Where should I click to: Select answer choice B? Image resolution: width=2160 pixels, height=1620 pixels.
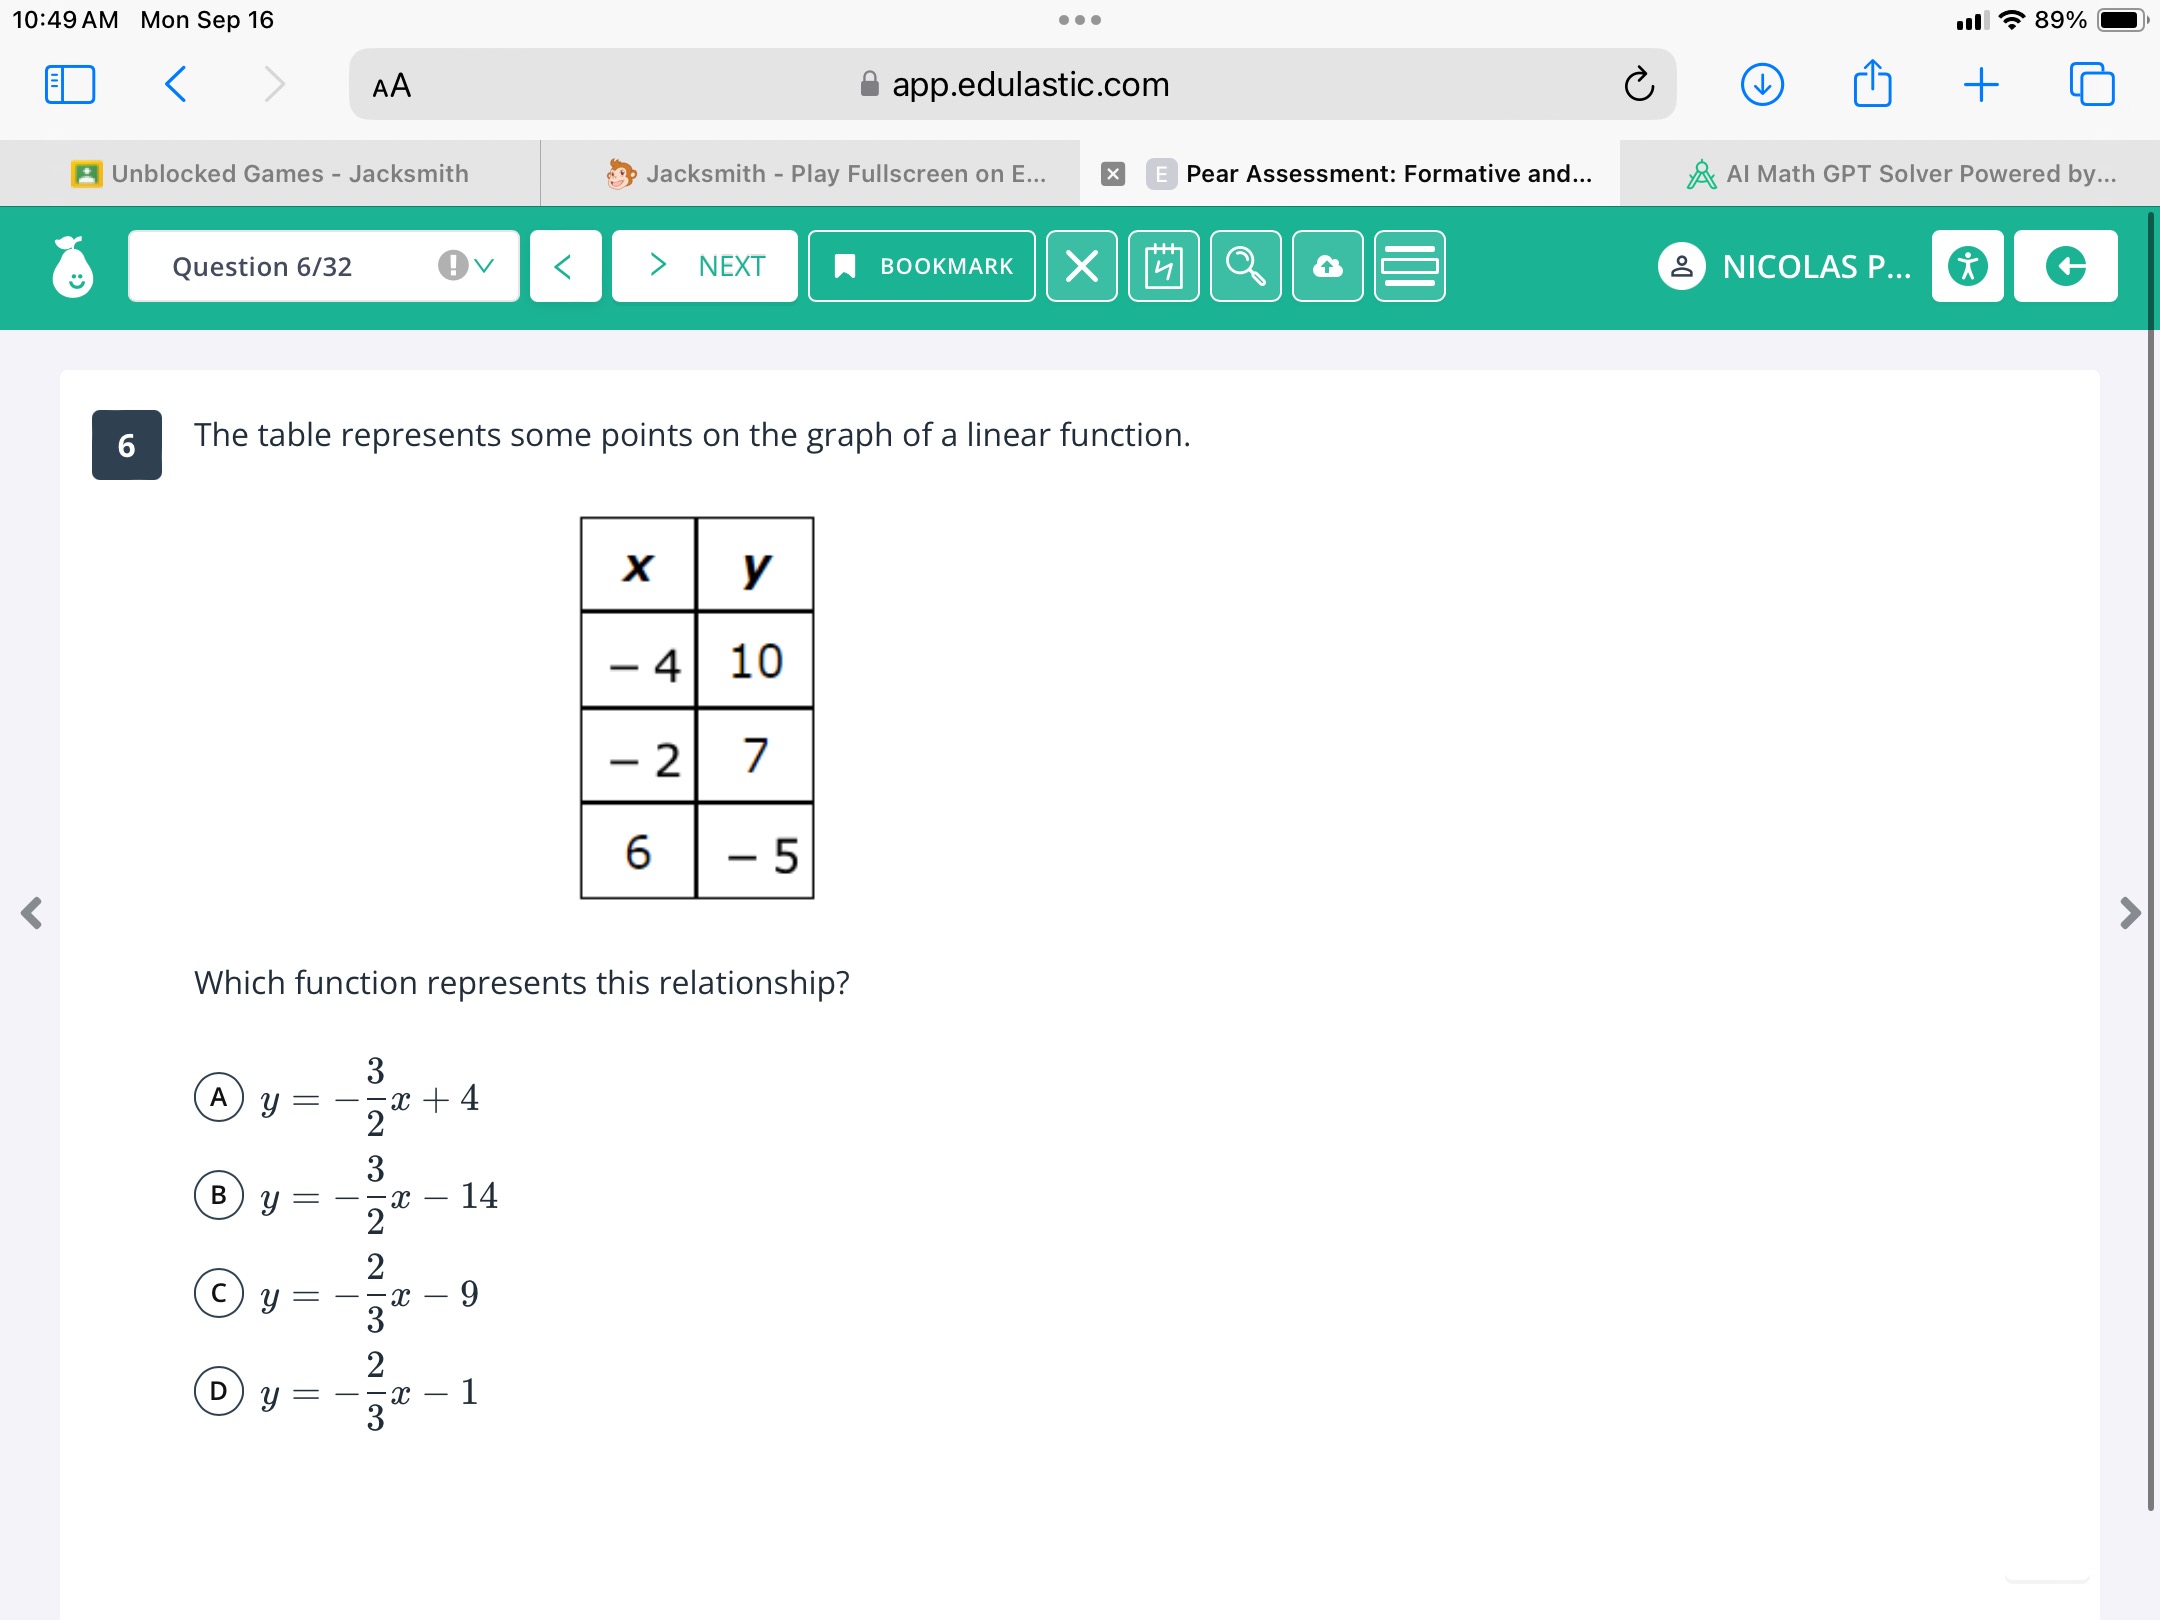(219, 1195)
